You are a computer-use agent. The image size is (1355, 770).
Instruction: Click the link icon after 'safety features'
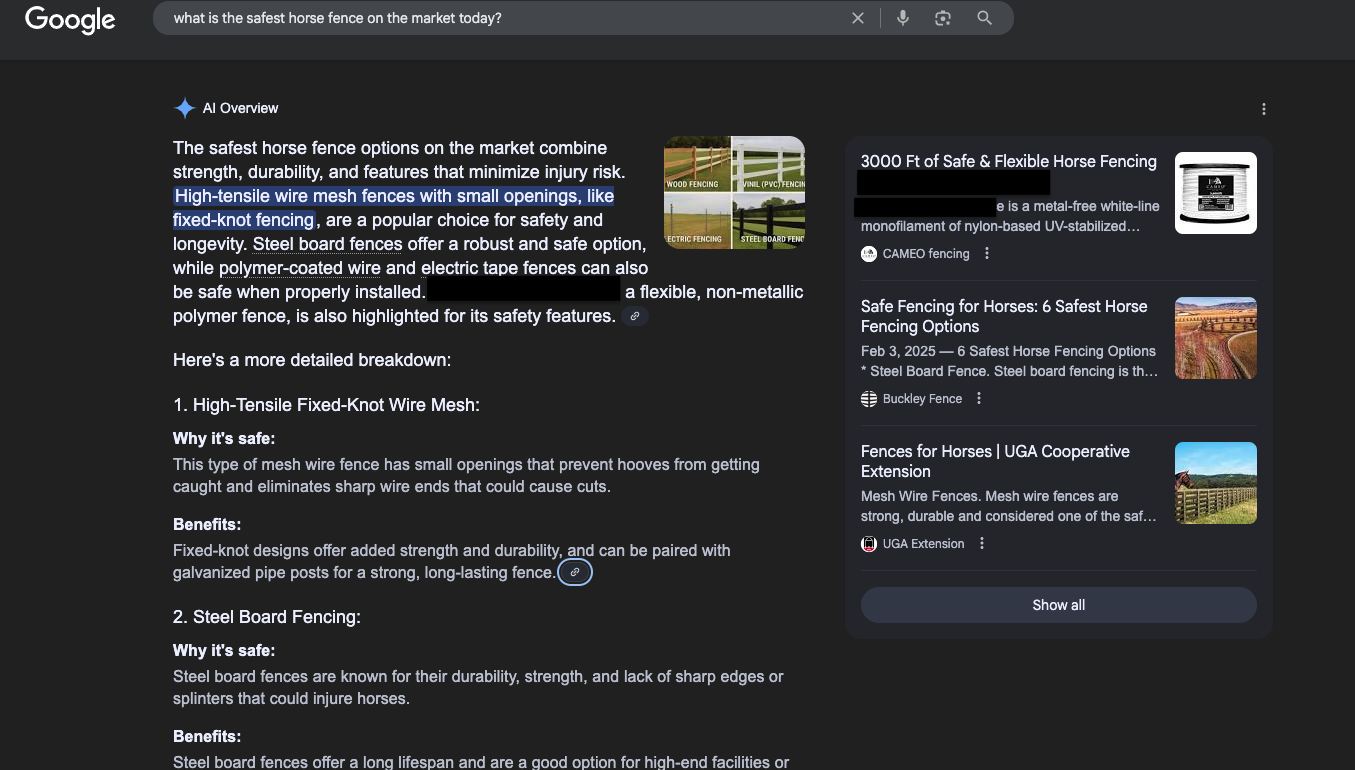634,315
